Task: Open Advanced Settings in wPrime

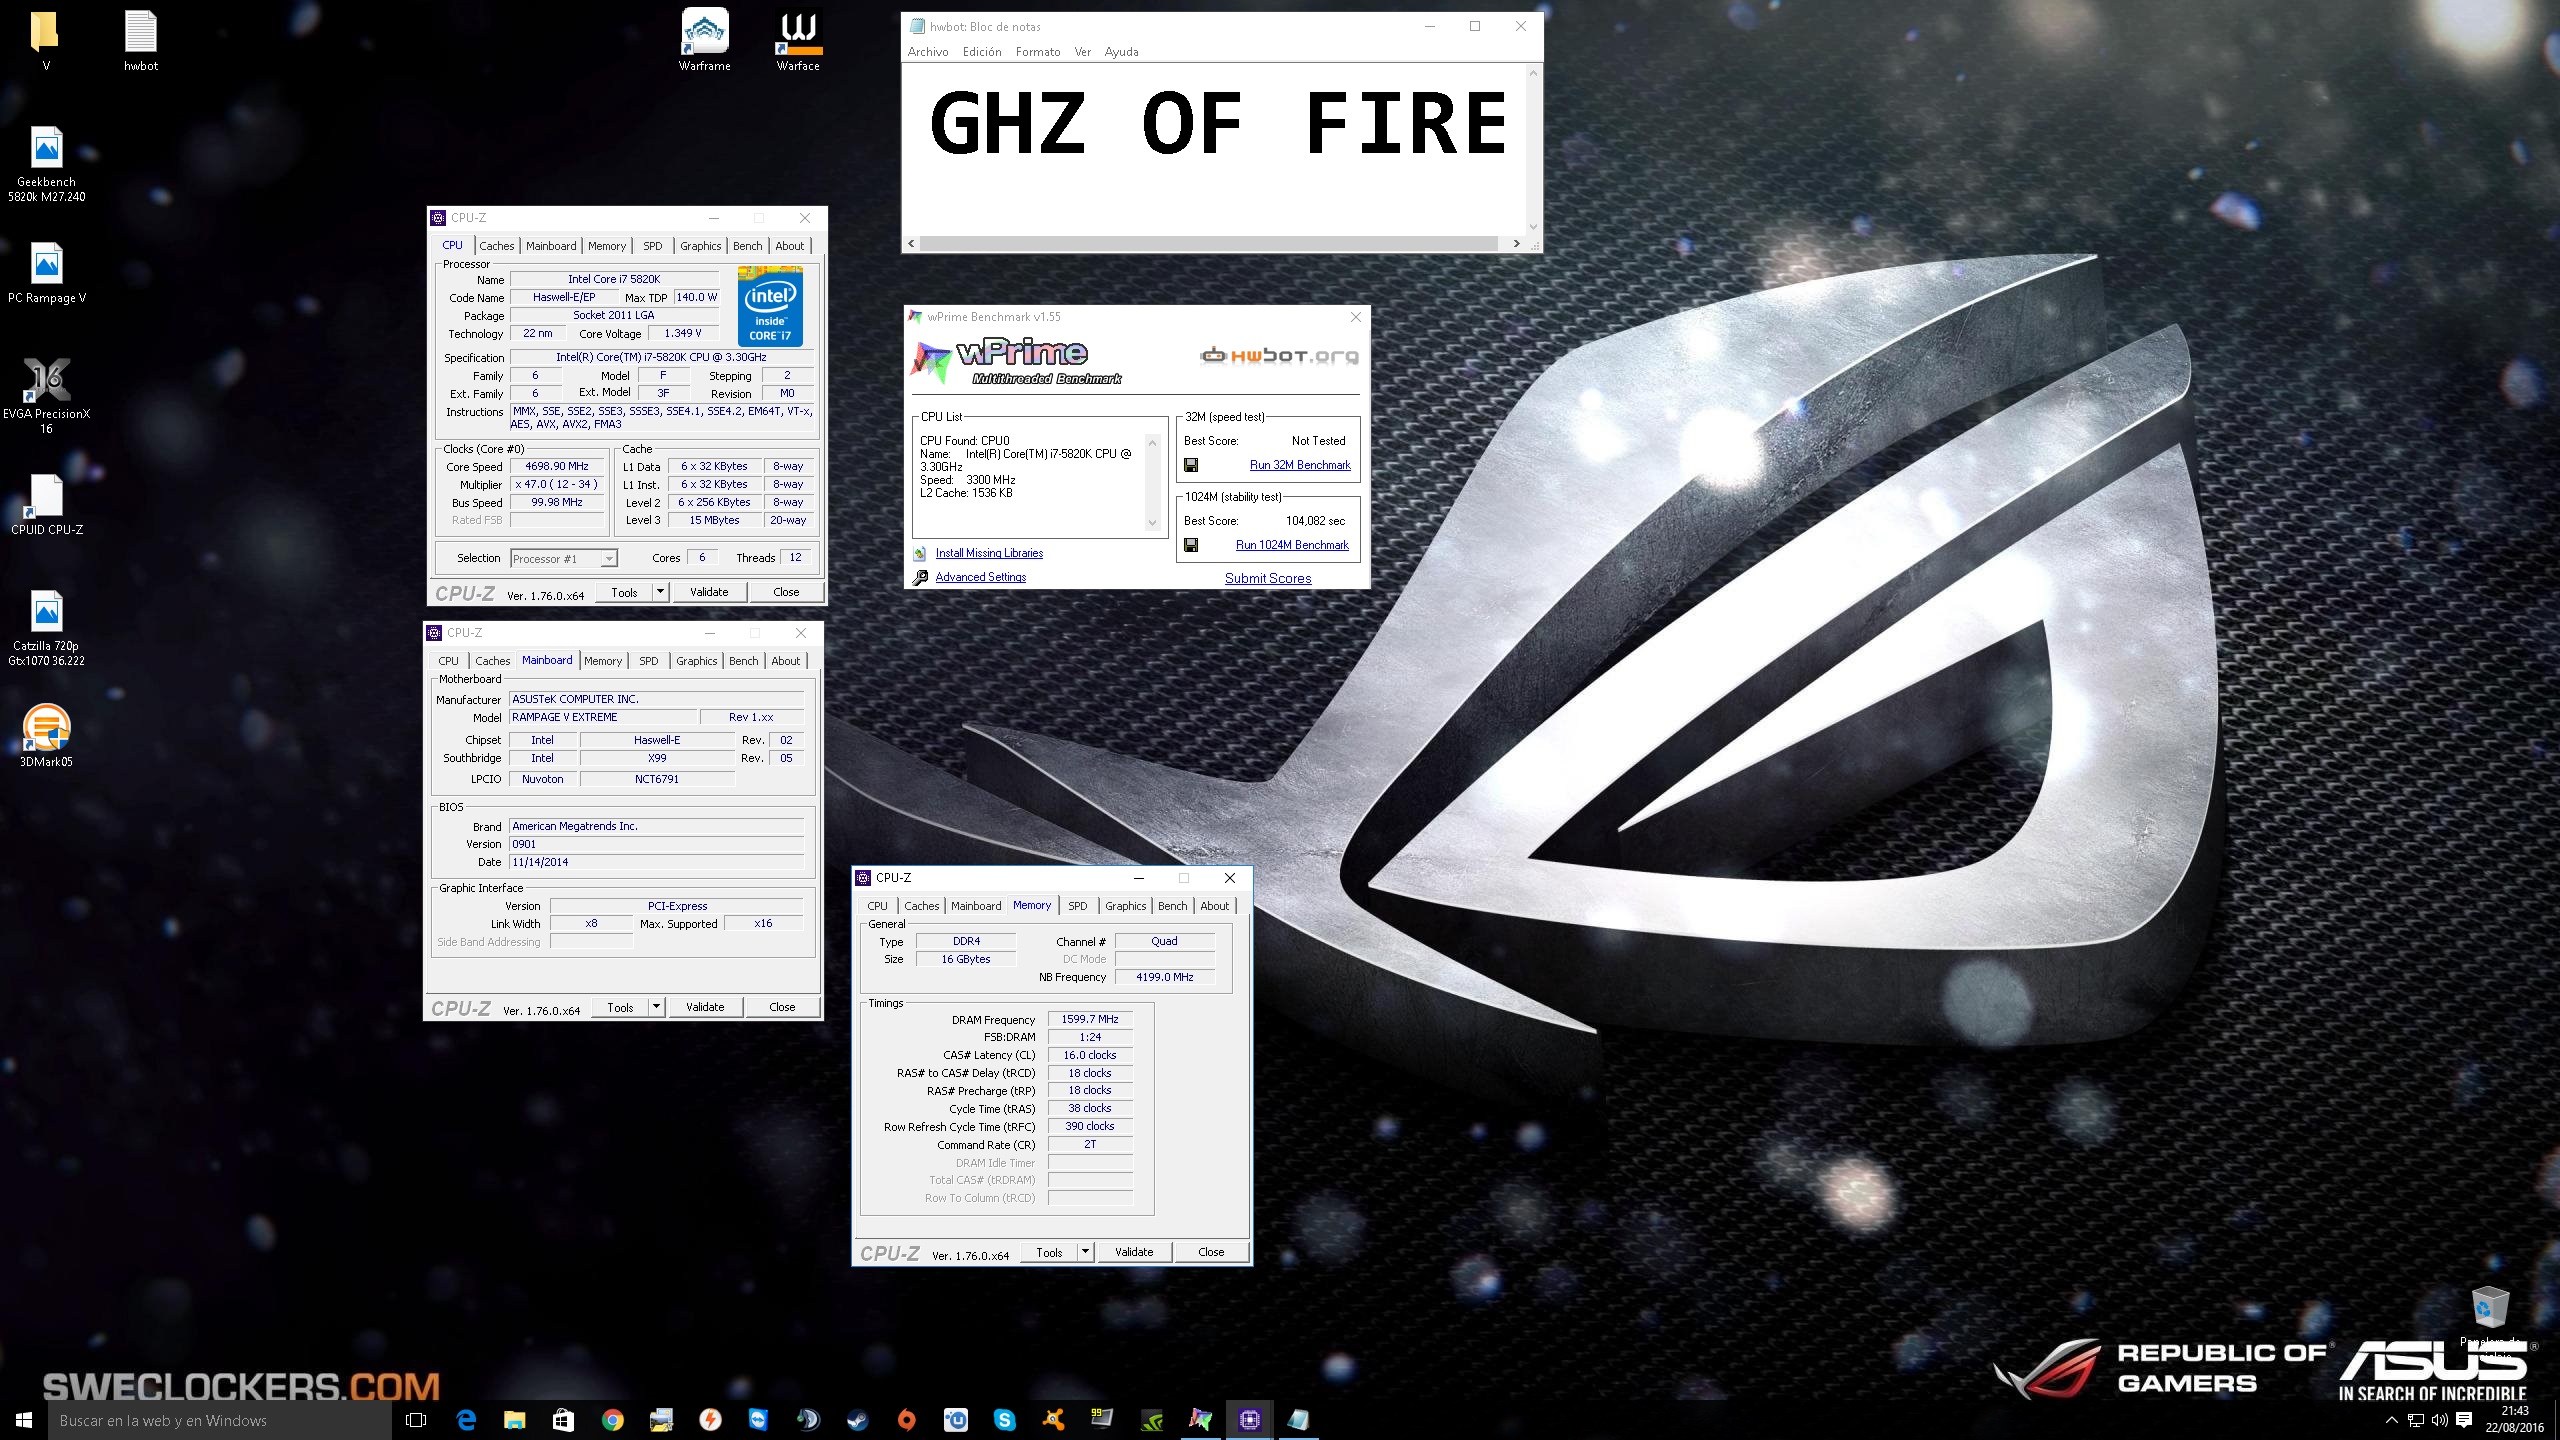Action: (981, 577)
